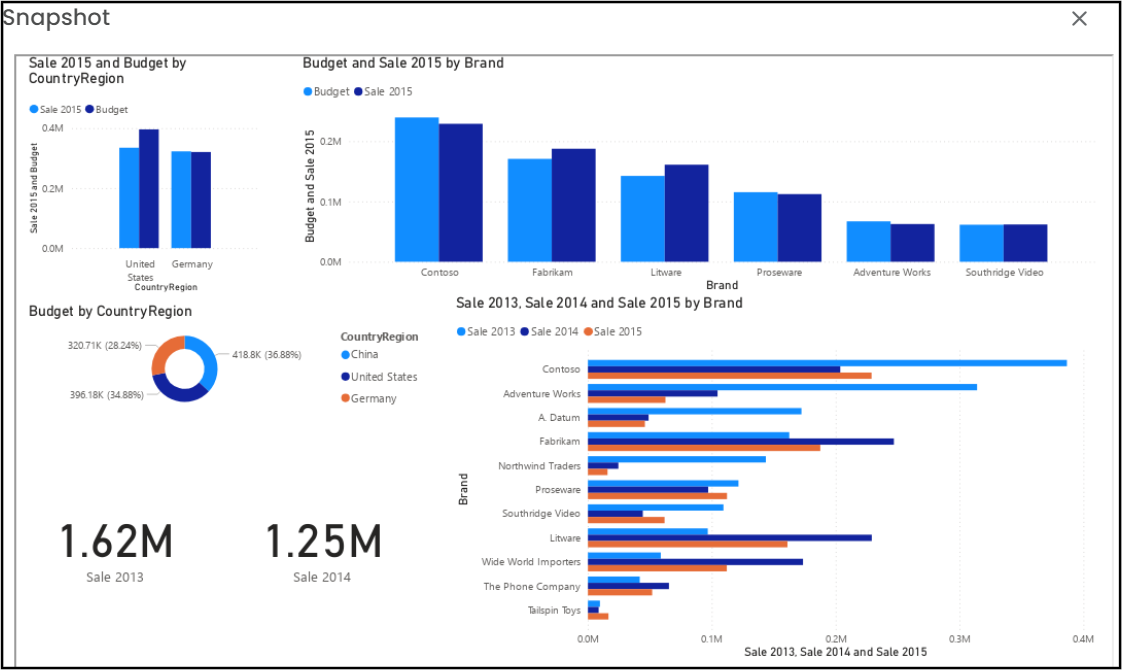Select the 1.62M Sale 2013 card
The width and height of the screenshot is (1122, 670).
pyautogui.click(x=115, y=552)
